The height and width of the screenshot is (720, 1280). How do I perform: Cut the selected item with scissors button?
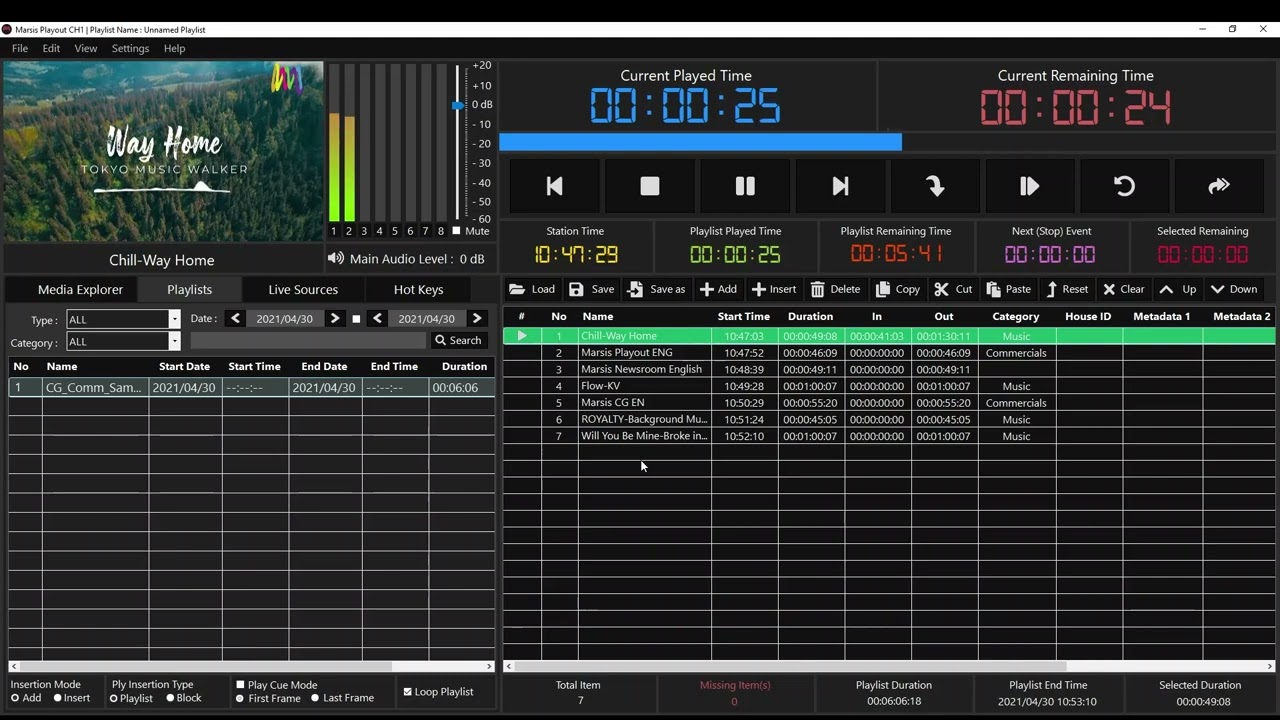pyautogui.click(x=953, y=289)
